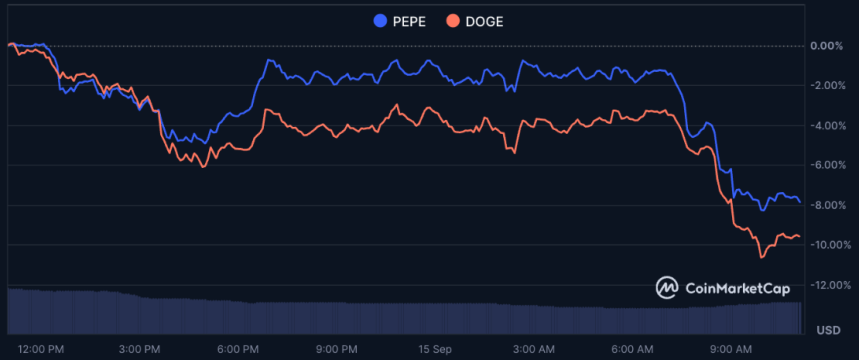The height and width of the screenshot is (360, 859).
Task: Click the blue PEPE legend dot
Action: coord(380,22)
